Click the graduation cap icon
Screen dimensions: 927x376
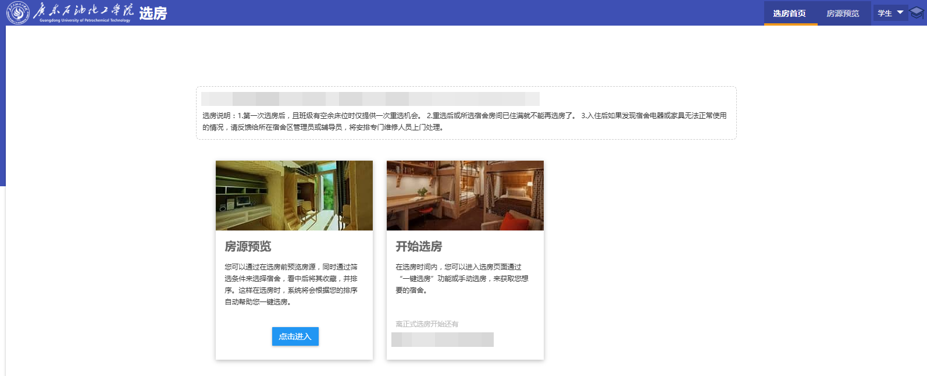(x=916, y=13)
